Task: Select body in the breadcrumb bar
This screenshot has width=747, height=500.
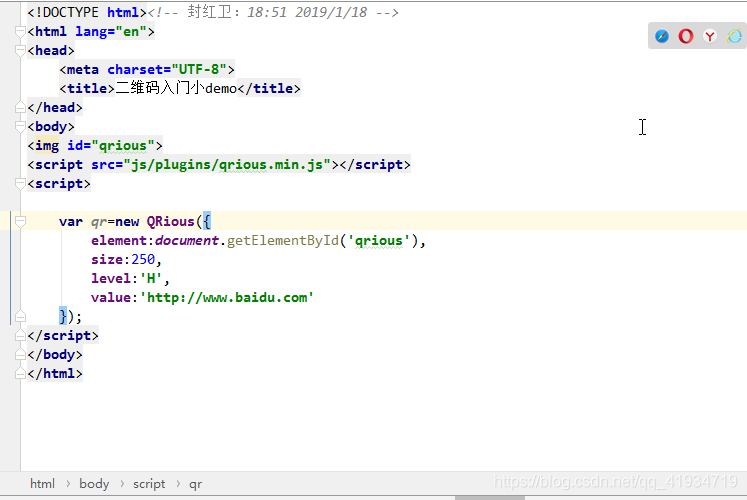Action: point(94,484)
